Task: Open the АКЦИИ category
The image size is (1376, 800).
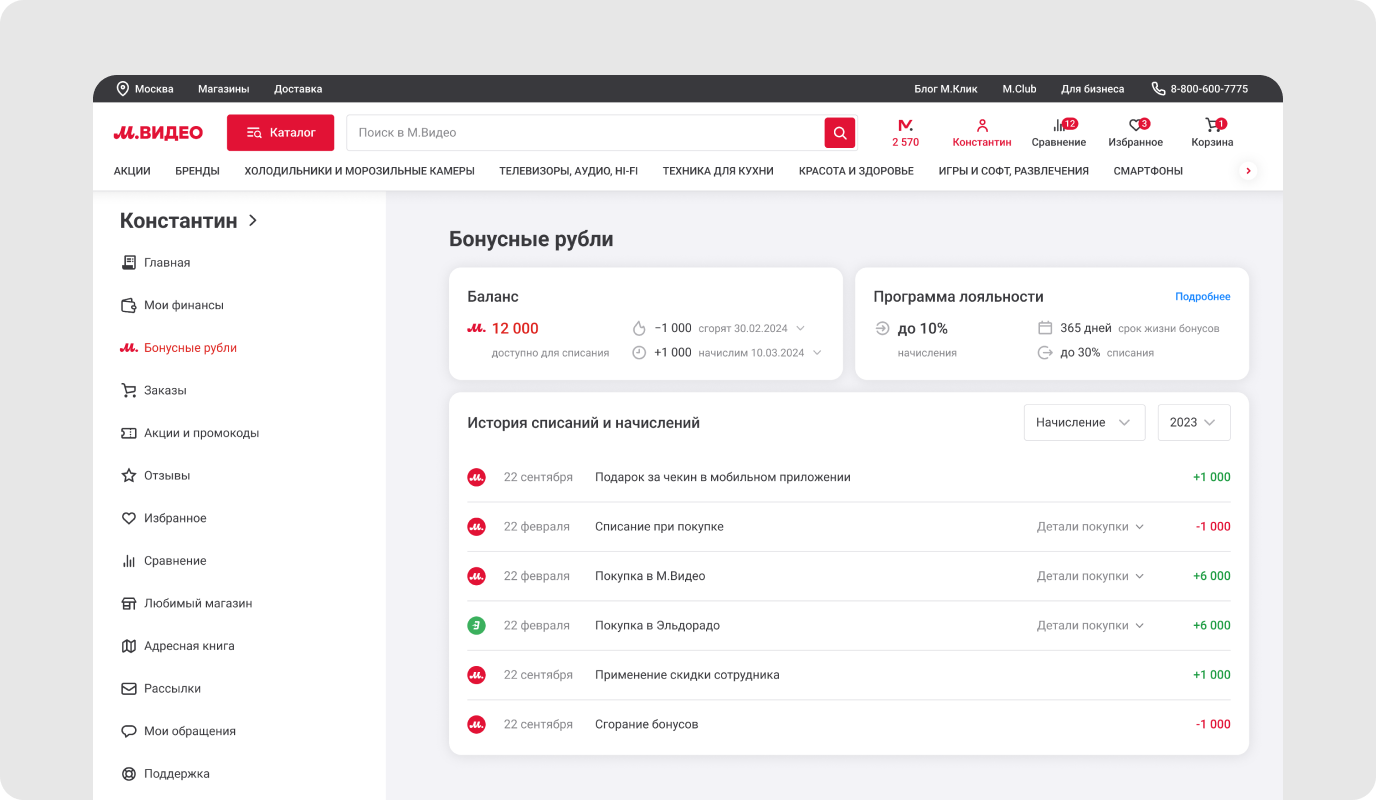Action: point(132,171)
